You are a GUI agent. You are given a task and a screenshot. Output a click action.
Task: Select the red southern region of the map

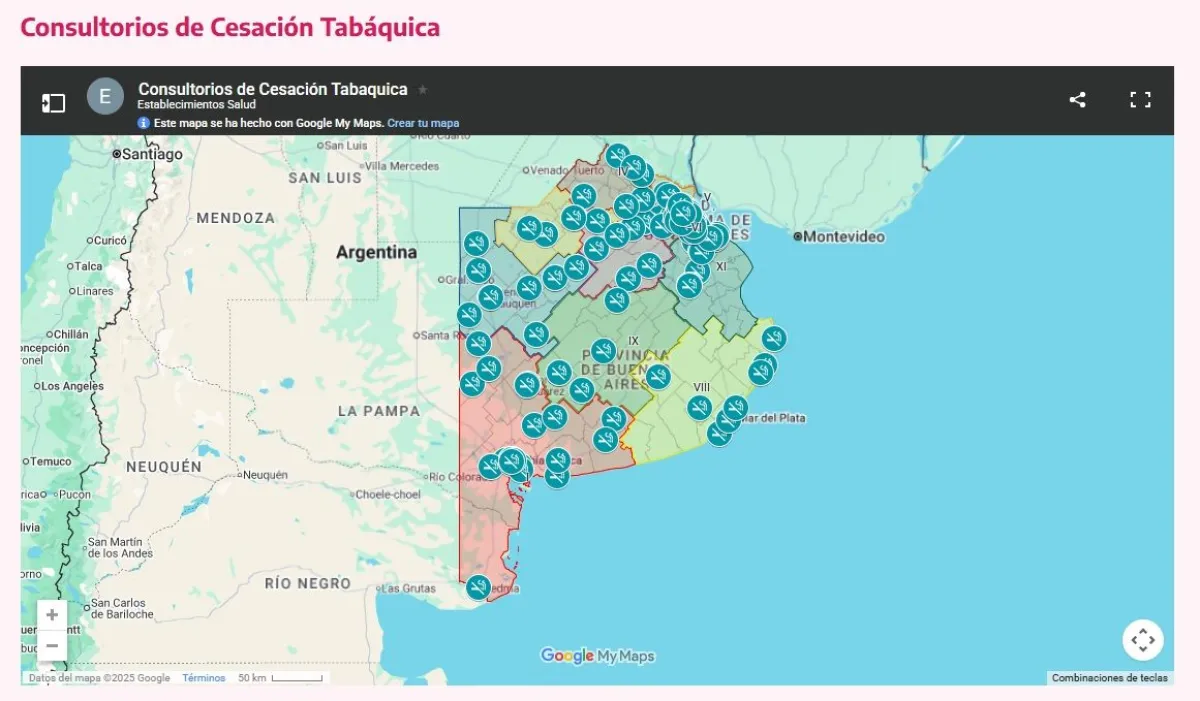tap(490, 520)
